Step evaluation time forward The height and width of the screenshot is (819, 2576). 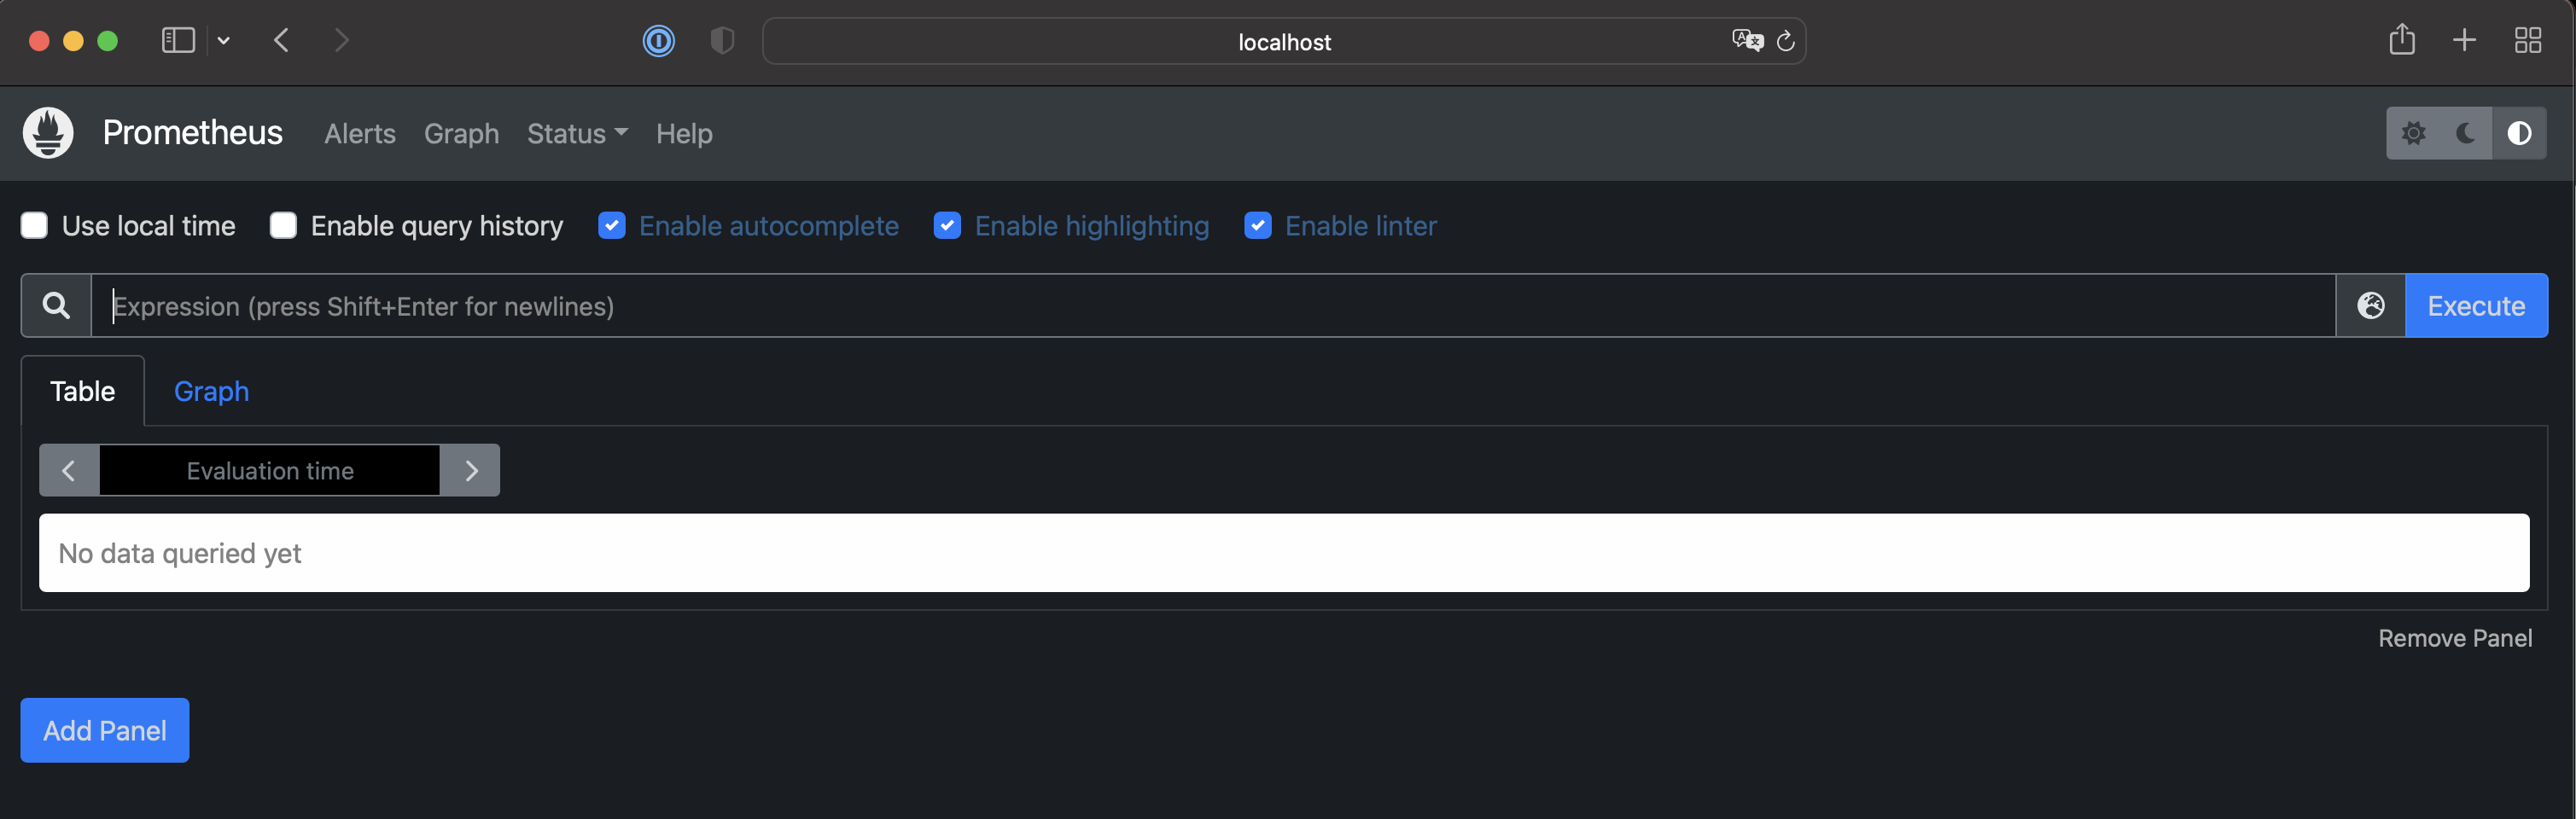click(x=471, y=471)
